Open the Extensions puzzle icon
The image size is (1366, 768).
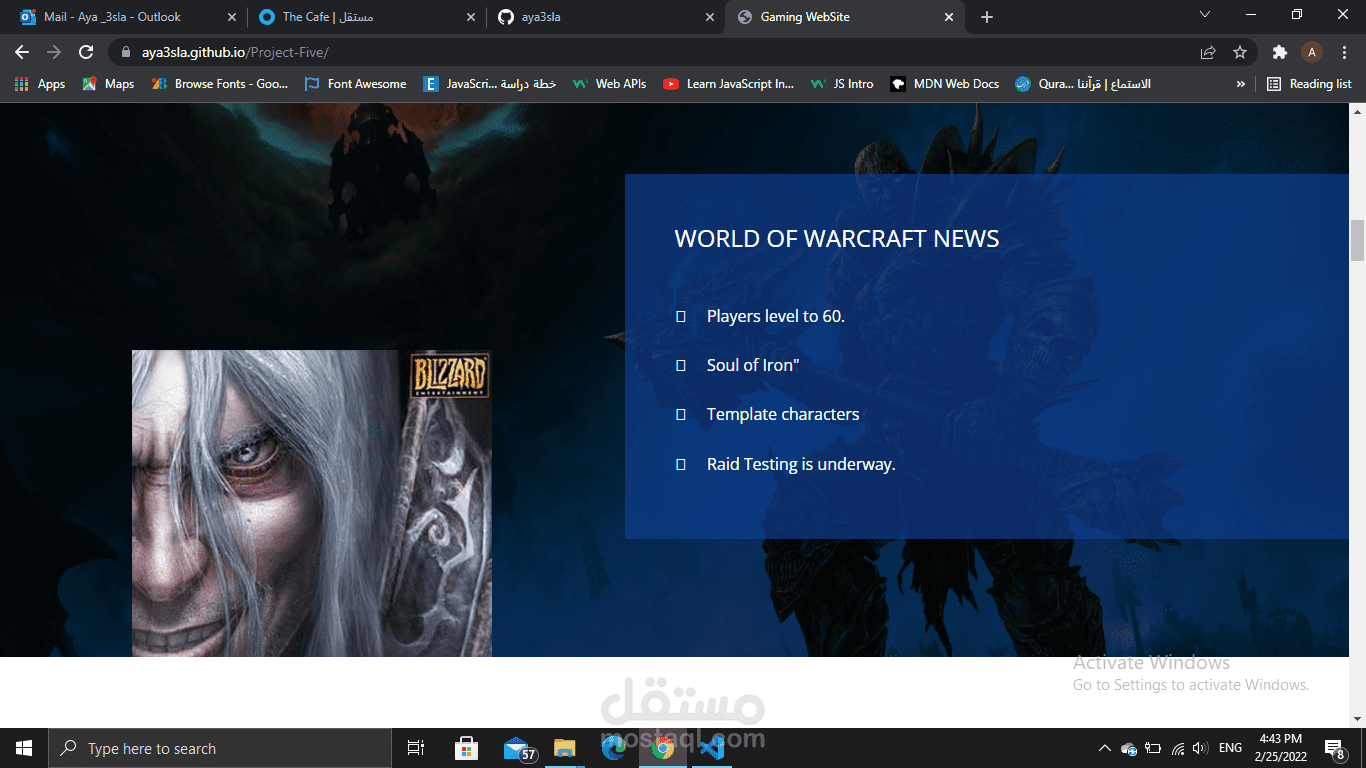click(1279, 52)
